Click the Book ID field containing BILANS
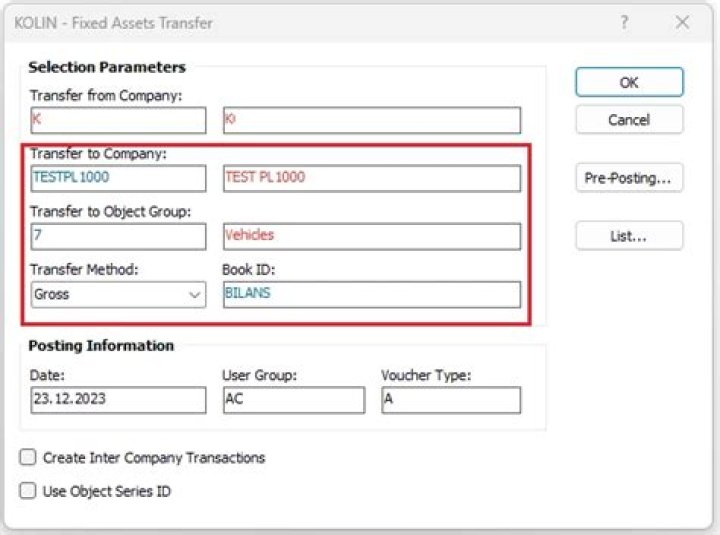The height and width of the screenshot is (535, 720). click(371, 295)
